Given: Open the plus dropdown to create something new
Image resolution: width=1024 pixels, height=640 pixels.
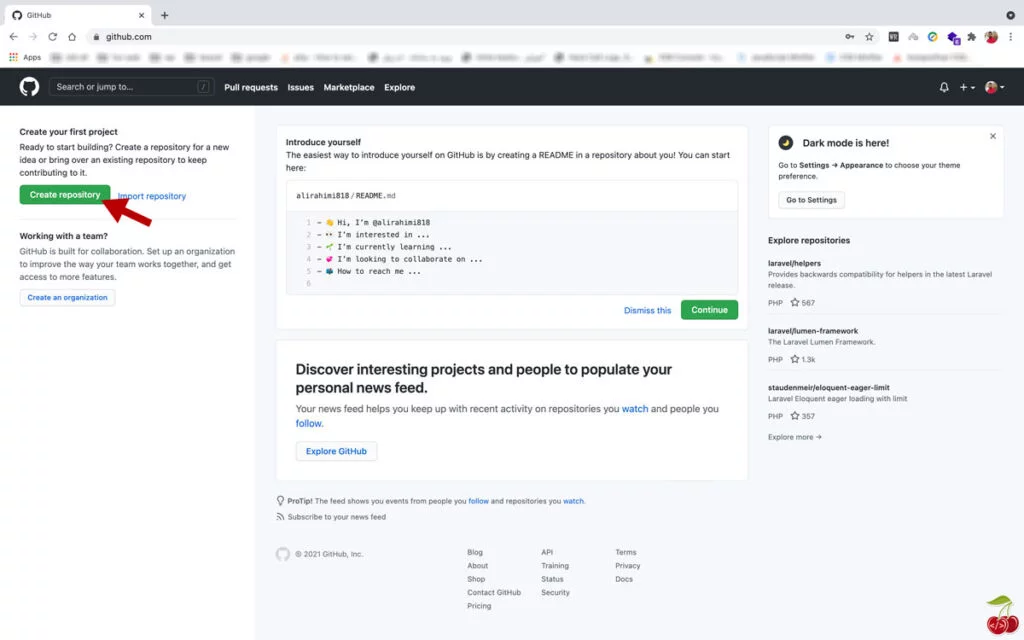Looking at the screenshot, I should 966,87.
